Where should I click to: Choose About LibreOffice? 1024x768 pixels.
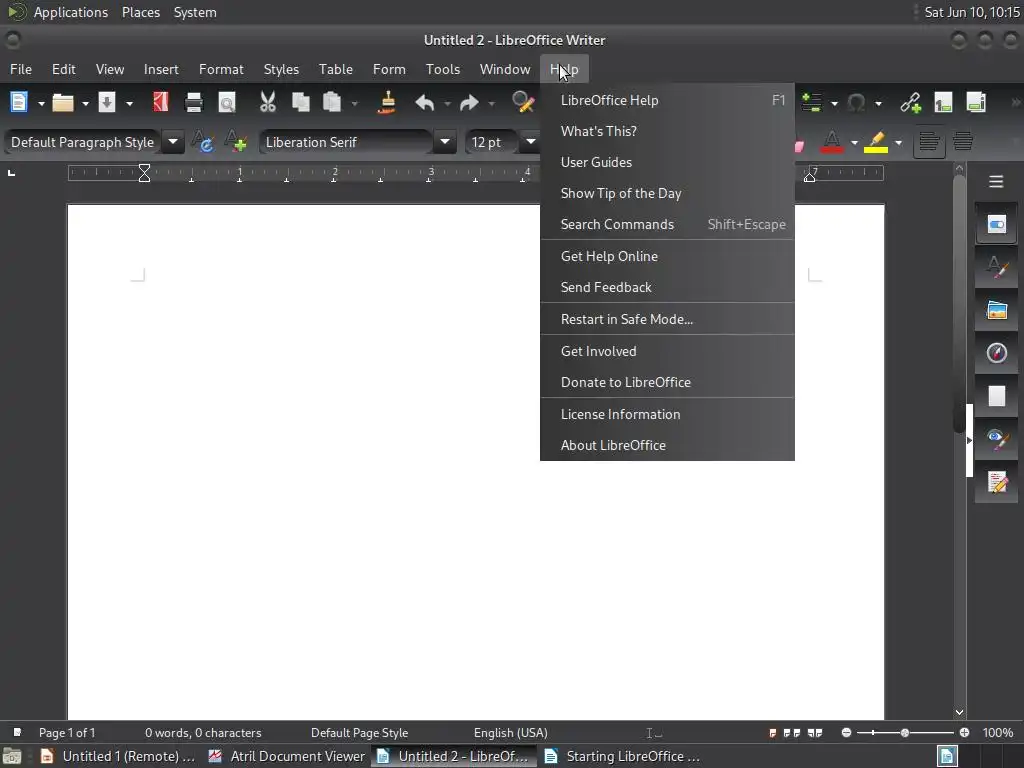tap(667, 445)
